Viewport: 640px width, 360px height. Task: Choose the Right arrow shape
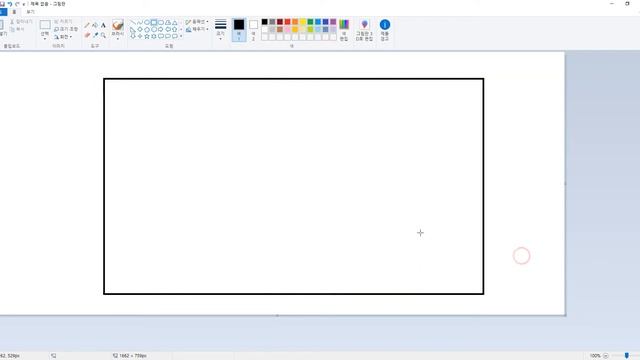pyautogui.click(x=161, y=29)
